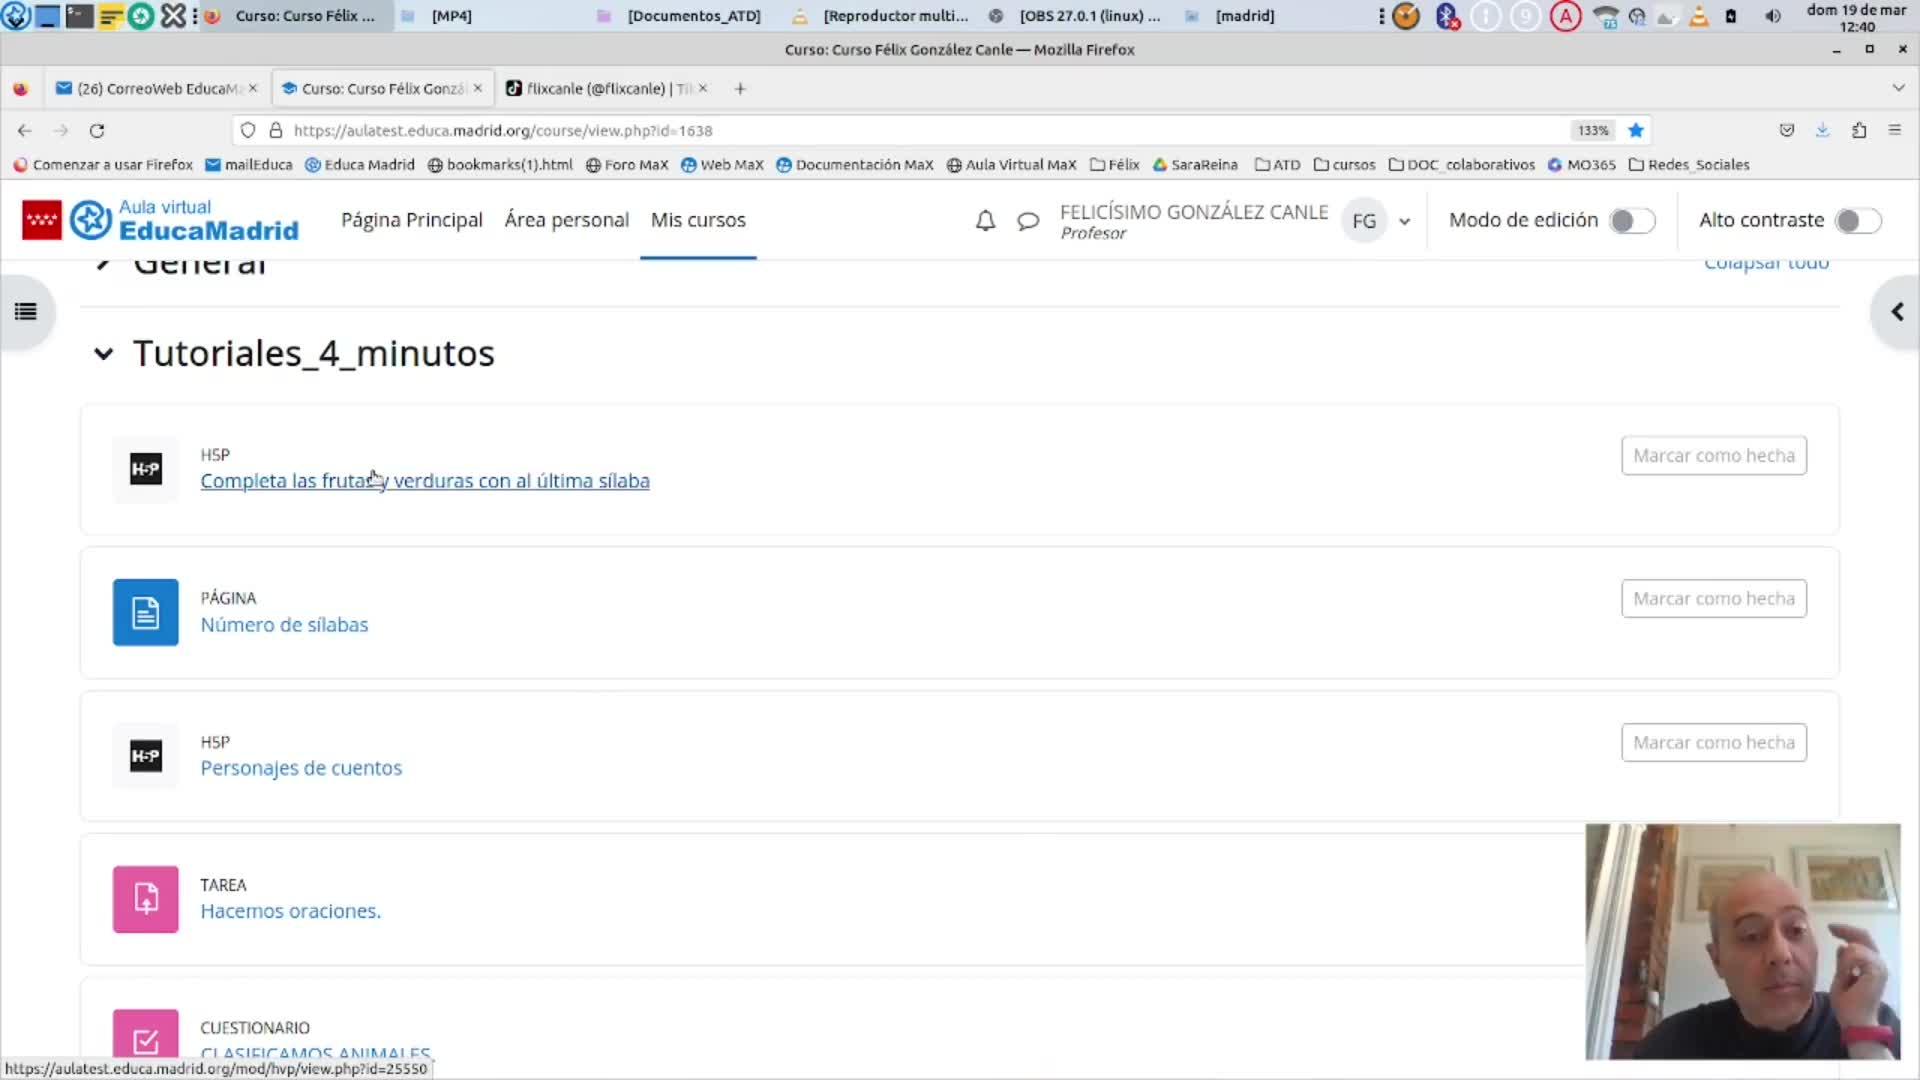Collapse the Tutoriales_4_minutos section

click(x=103, y=354)
